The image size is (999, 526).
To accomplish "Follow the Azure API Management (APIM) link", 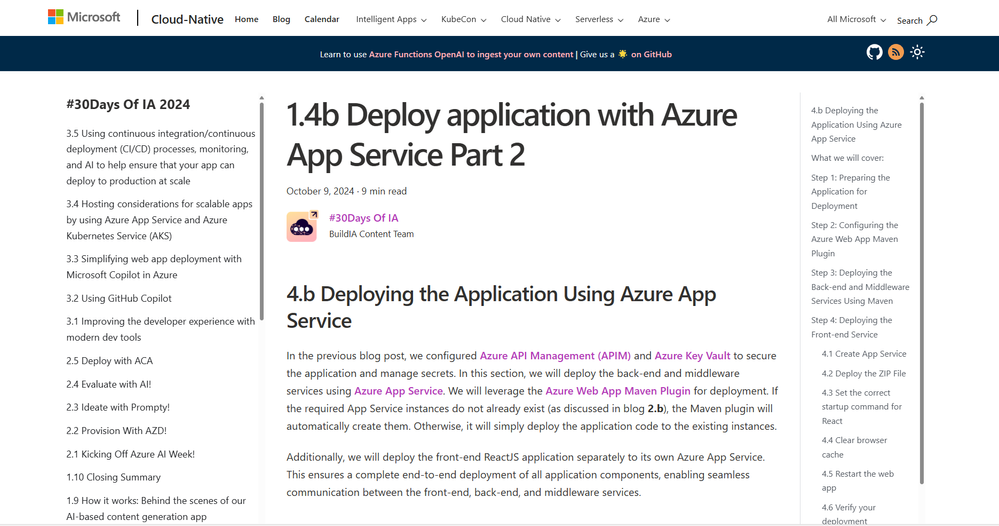I will 555,355.
